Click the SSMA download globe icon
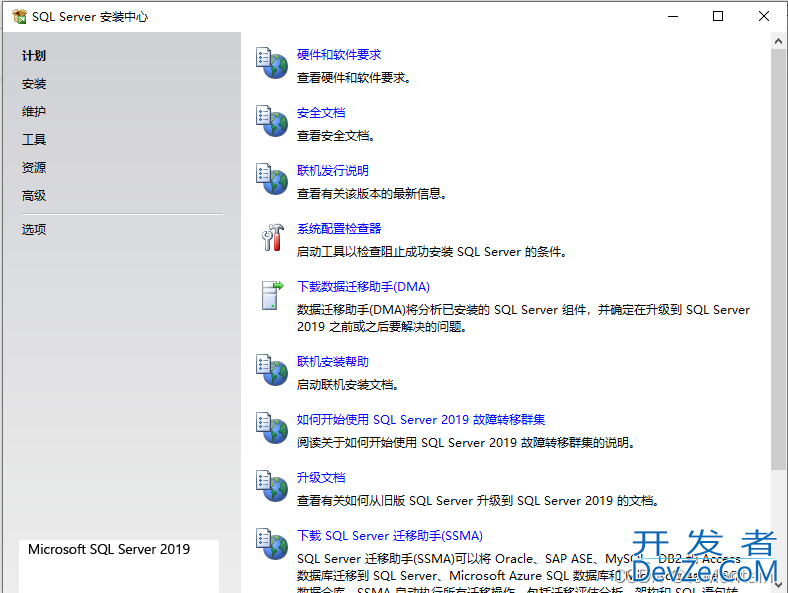 pos(272,544)
